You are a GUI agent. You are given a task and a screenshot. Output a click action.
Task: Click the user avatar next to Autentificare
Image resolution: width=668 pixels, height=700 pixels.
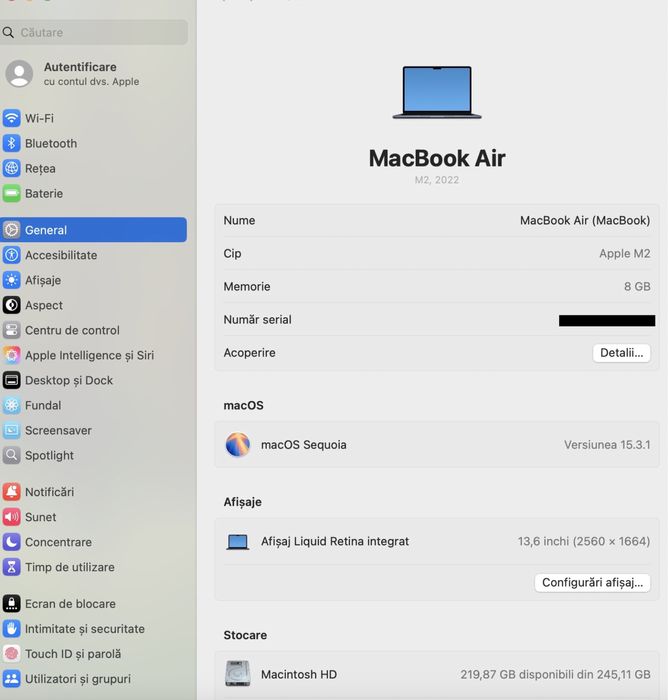pyautogui.click(x=19, y=74)
